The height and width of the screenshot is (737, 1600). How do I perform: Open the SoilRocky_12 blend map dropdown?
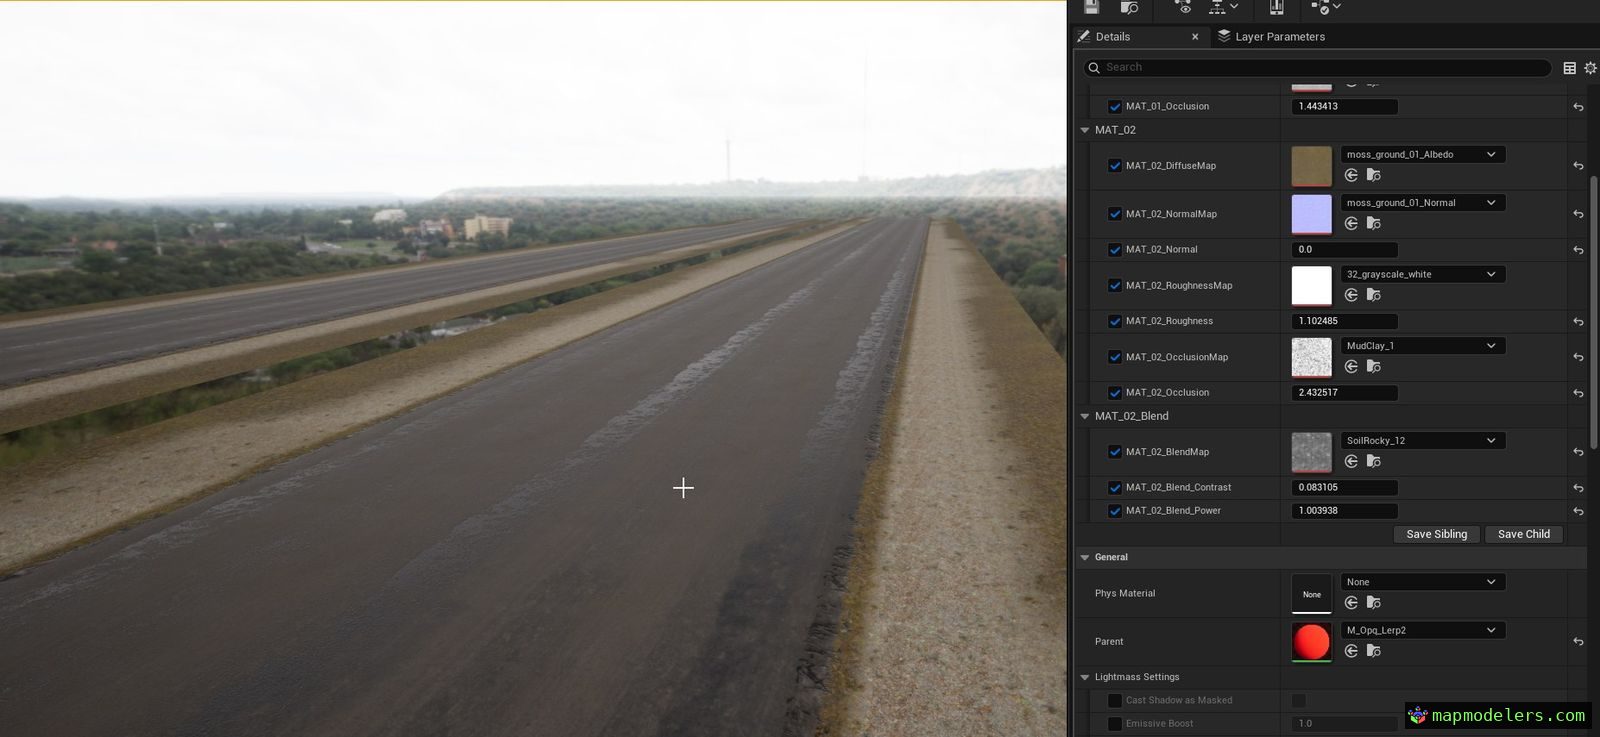pyautogui.click(x=1422, y=440)
